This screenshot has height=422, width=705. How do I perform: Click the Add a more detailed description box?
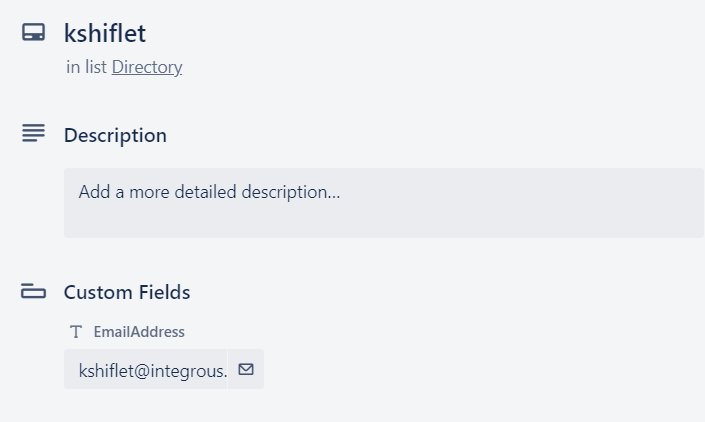tap(384, 203)
